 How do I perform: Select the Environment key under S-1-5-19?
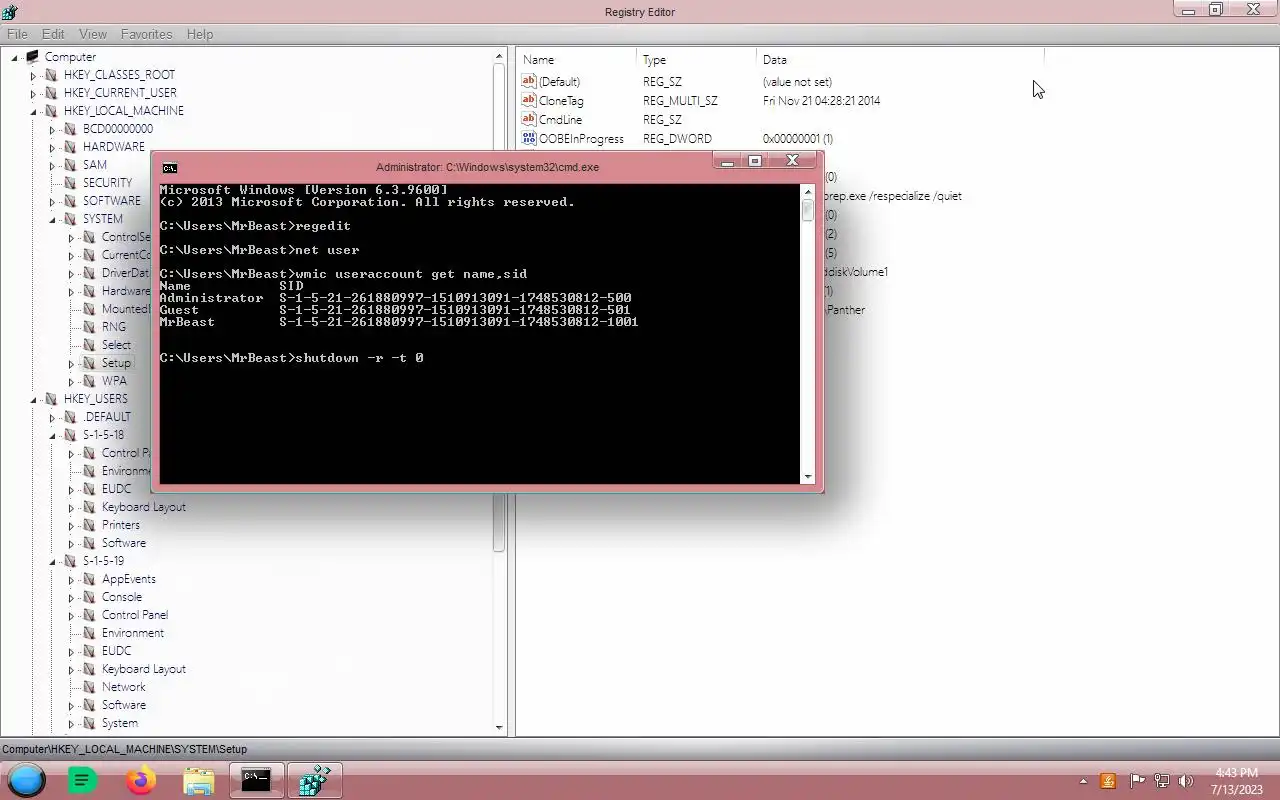[x=132, y=633]
